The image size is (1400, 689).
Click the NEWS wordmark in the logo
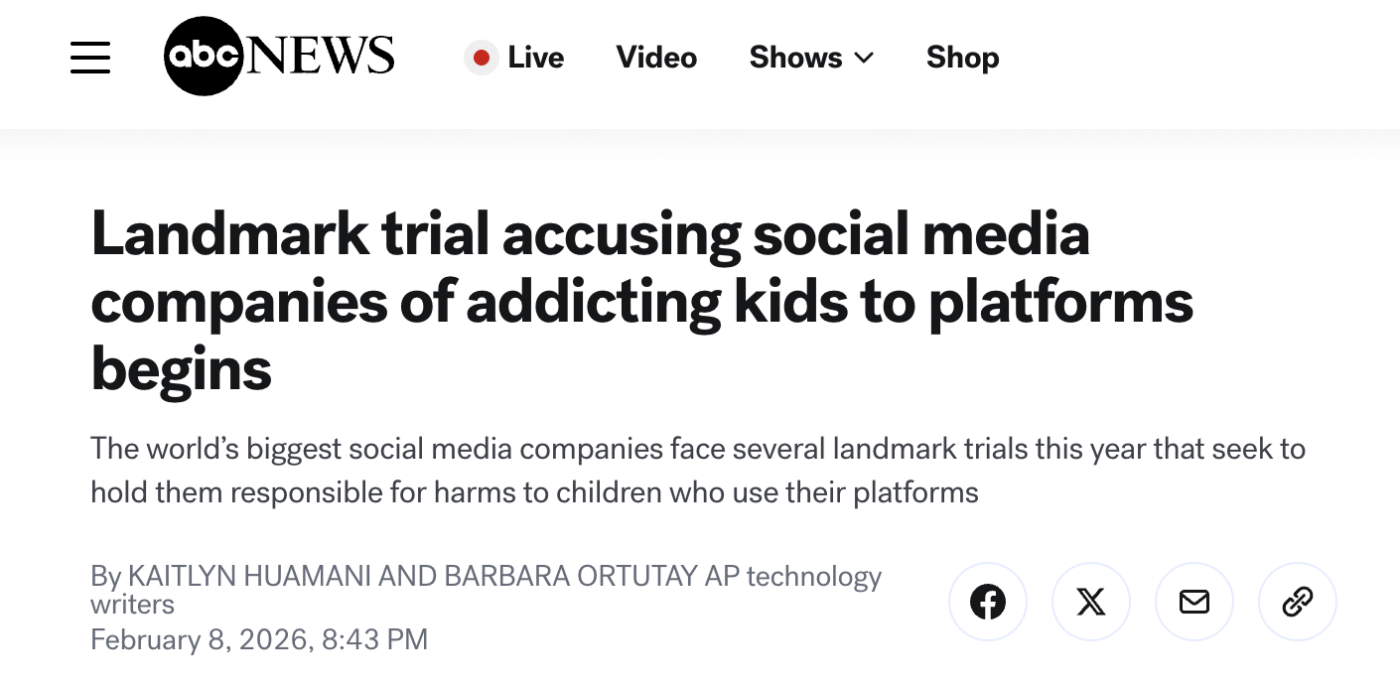(320, 57)
